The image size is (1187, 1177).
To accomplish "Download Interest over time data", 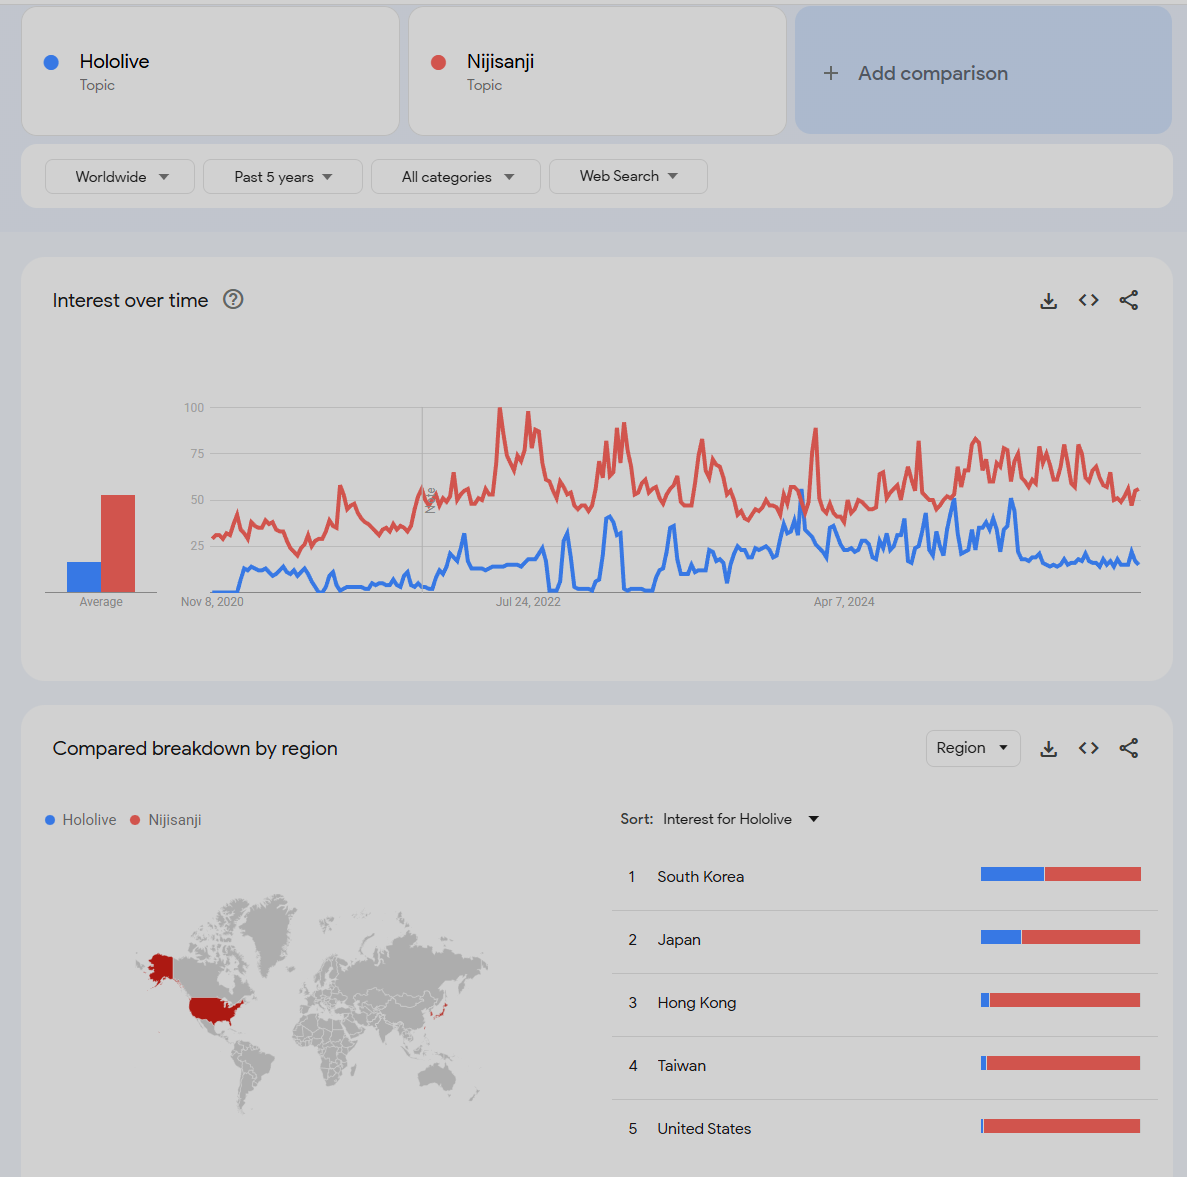I will tap(1048, 300).
